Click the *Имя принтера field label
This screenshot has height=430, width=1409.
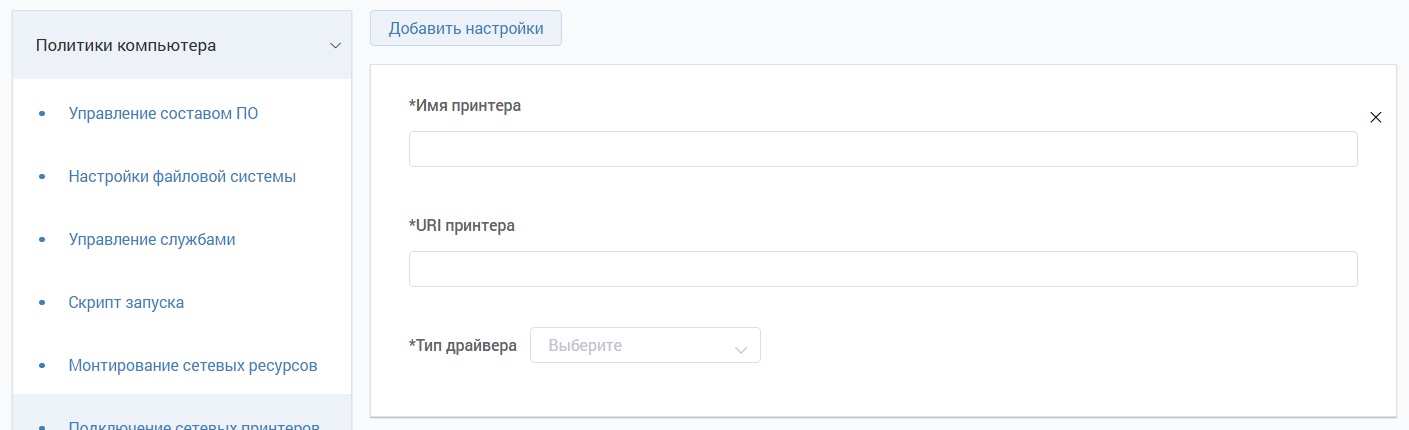465,105
